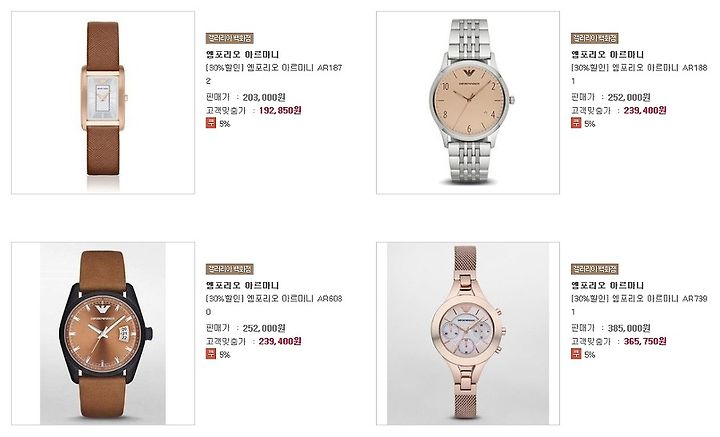This screenshot has height=437, width=720.
Task: Click the brand name above AR7391 listing
Action: click(x=608, y=286)
